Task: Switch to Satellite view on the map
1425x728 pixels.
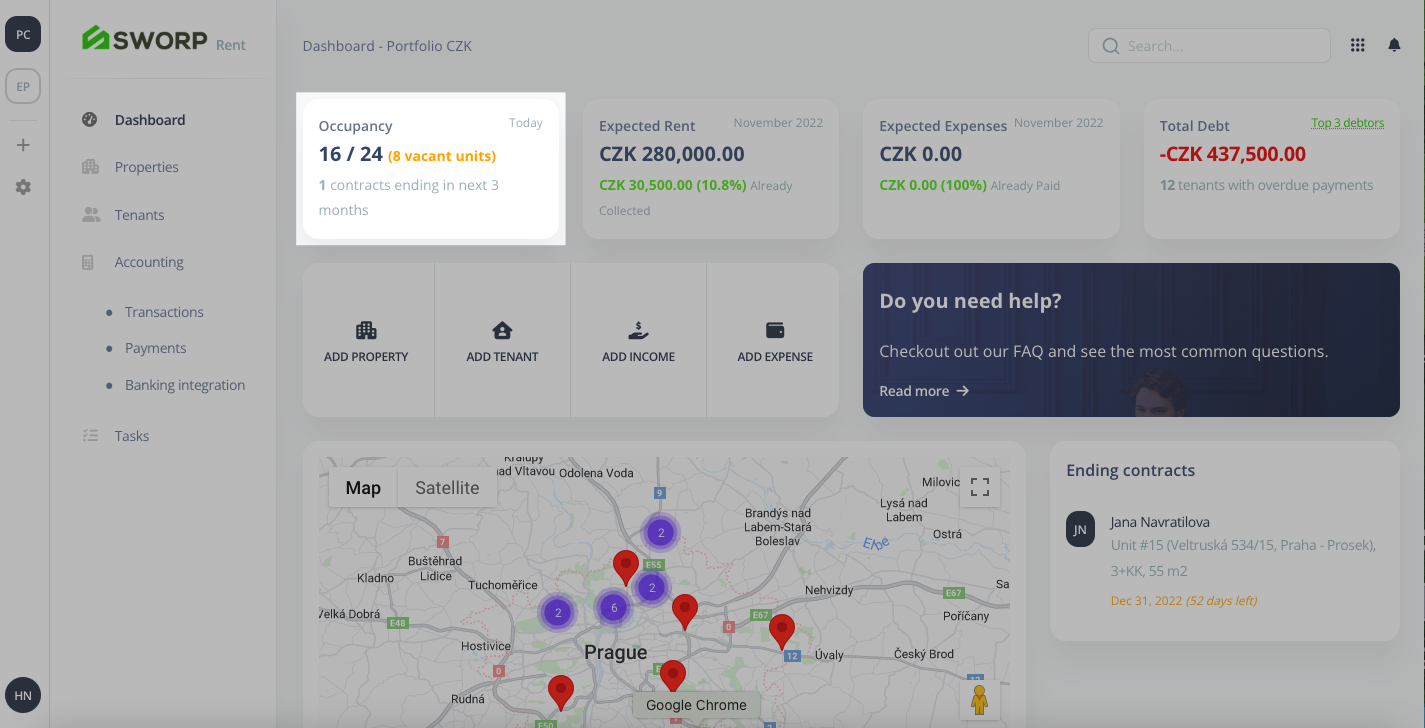Action: tap(446, 487)
